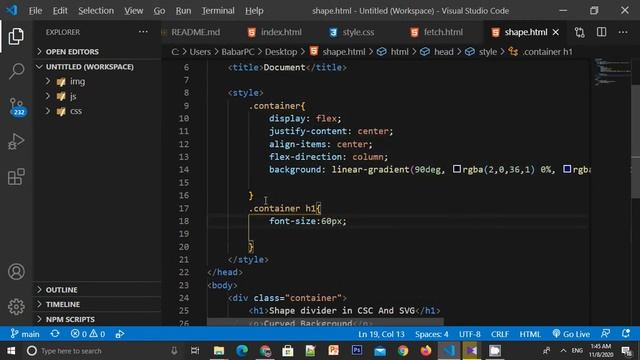Image resolution: width=640 pixels, height=360 pixels.
Task: Click the Open Changes compare icon
Action: pyautogui.click(x=580, y=32)
